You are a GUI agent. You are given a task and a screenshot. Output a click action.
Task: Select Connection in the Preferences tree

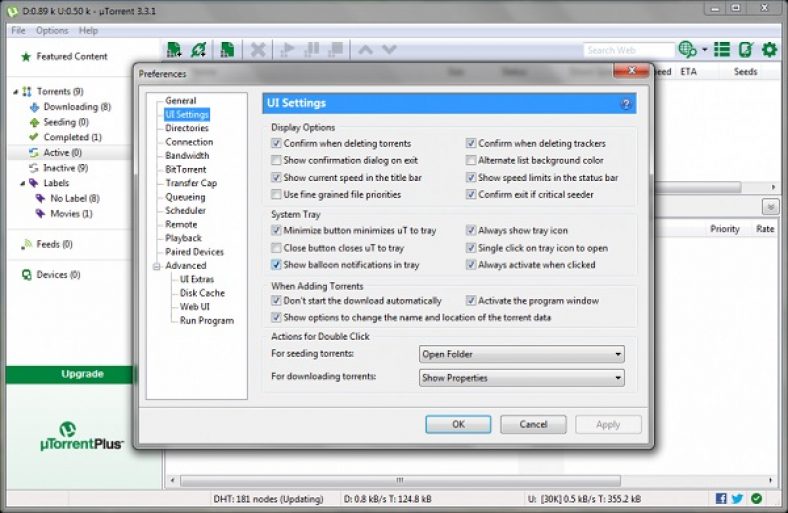click(189, 142)
